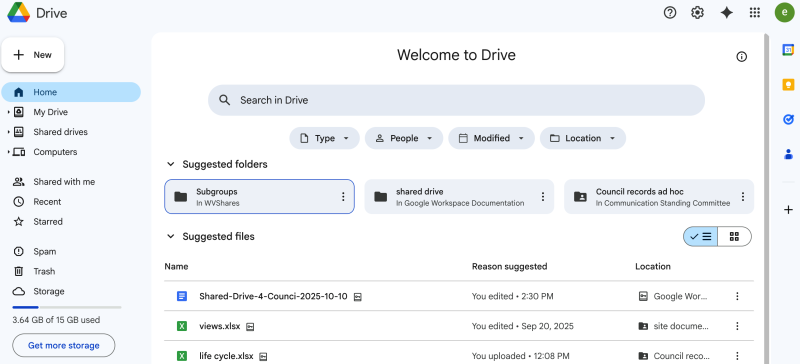This screenshot has height=364, width=800.
Task: Open more actions for Shared-Drive-4-Counci file
Action: click(737, 296)
